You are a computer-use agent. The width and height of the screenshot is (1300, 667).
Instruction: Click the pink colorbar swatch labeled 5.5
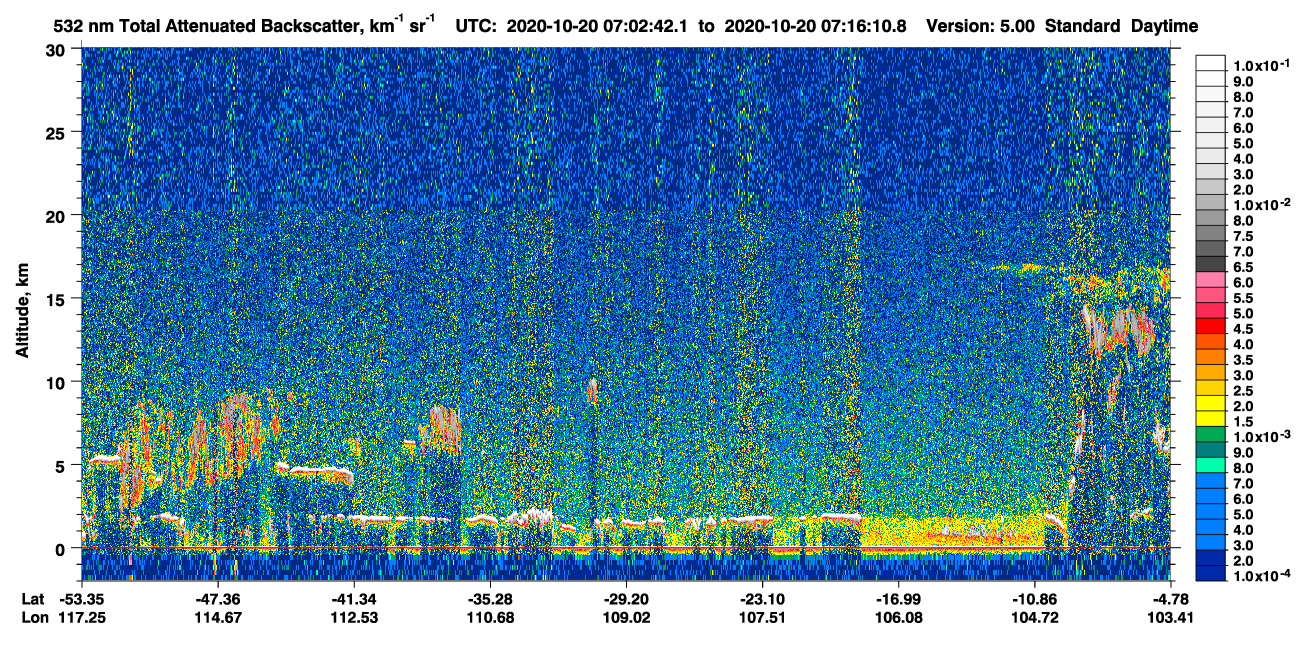click(x=1210, y=294)
